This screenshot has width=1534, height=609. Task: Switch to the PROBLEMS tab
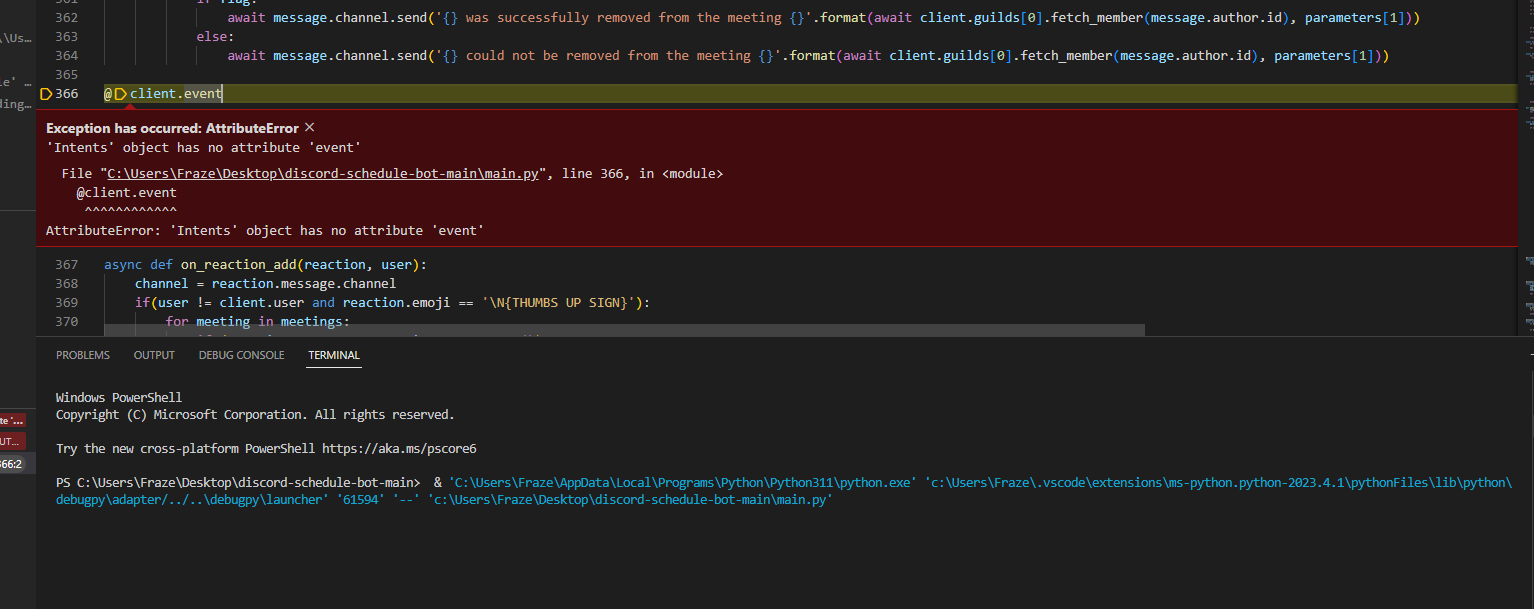82,354
